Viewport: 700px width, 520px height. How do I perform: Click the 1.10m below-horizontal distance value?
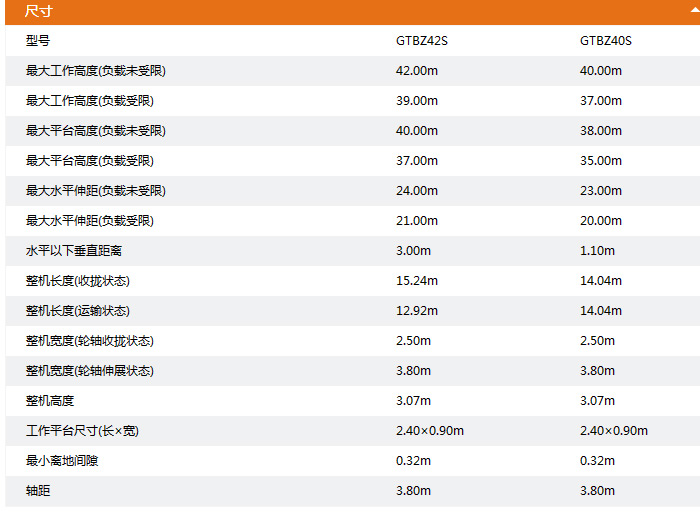tap(597, 251)
